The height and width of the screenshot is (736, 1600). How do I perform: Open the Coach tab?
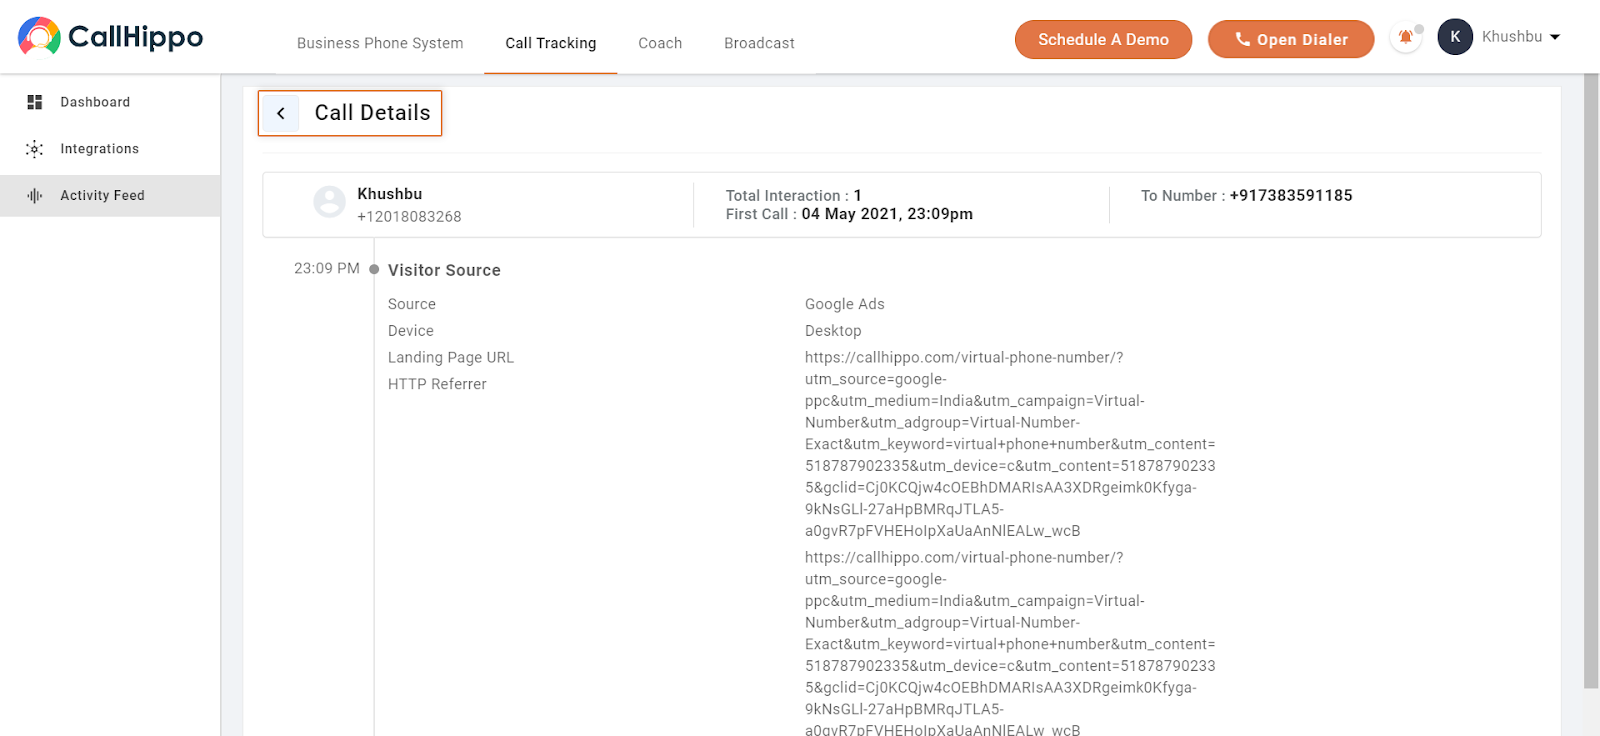660,43
